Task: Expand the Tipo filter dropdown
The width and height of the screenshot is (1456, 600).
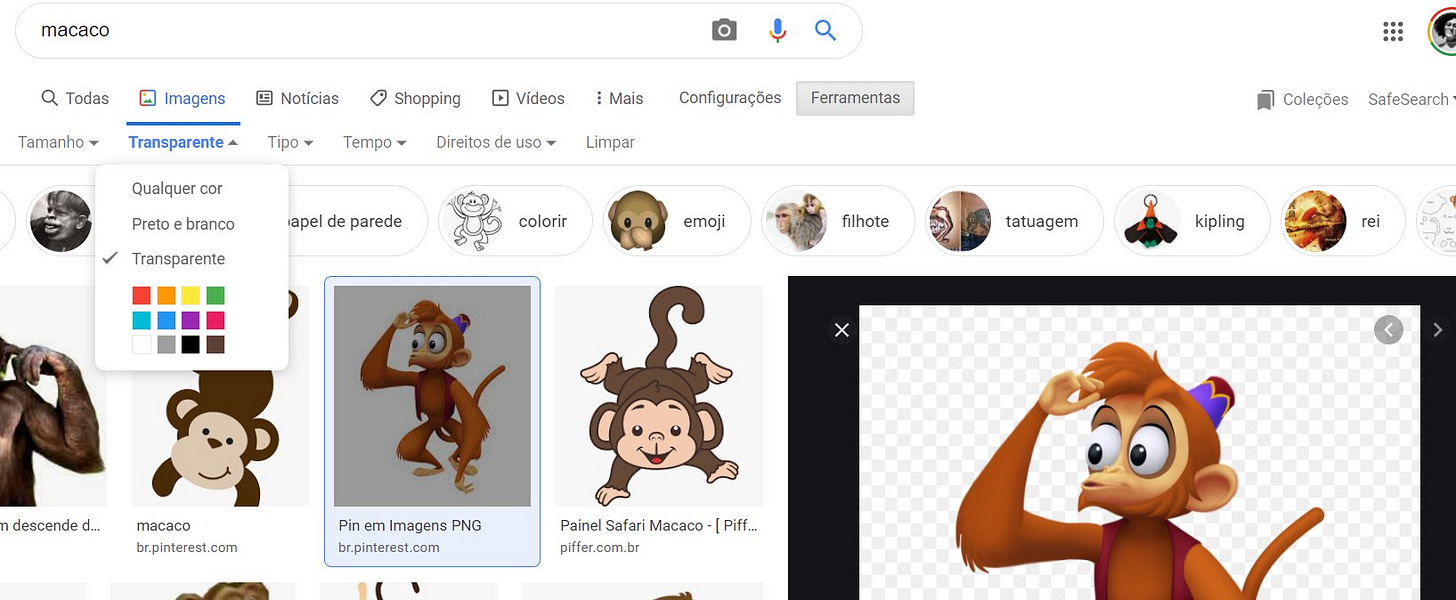Action: [x=290, y=142]
